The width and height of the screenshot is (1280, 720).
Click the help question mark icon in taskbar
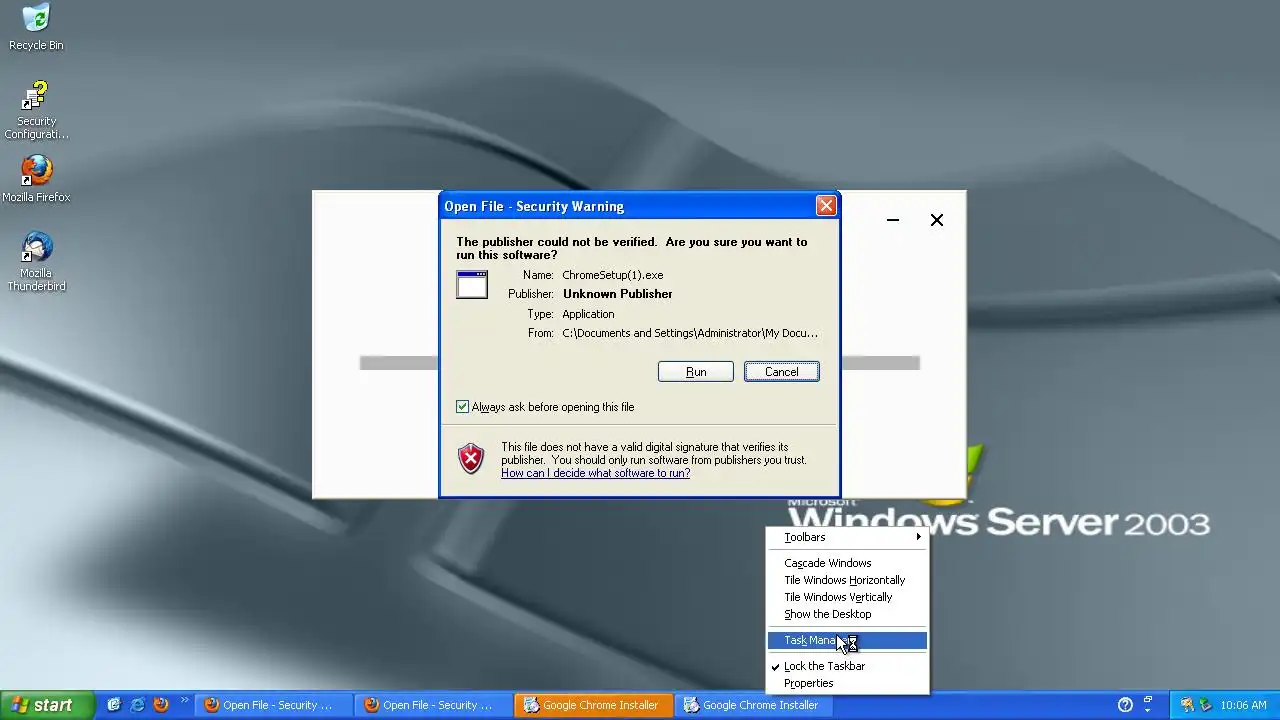[x=1125, y=705]
